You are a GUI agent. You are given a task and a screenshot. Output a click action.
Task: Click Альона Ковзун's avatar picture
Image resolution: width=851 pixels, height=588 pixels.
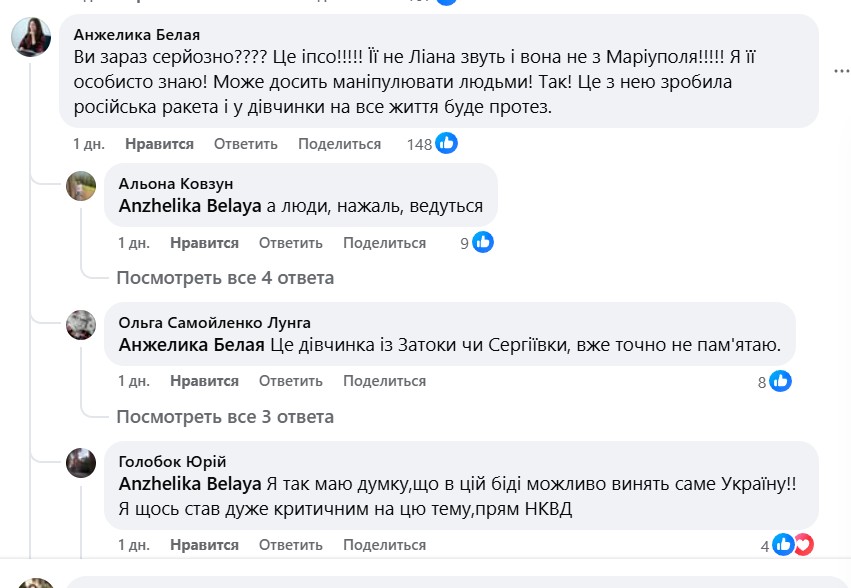81,186
